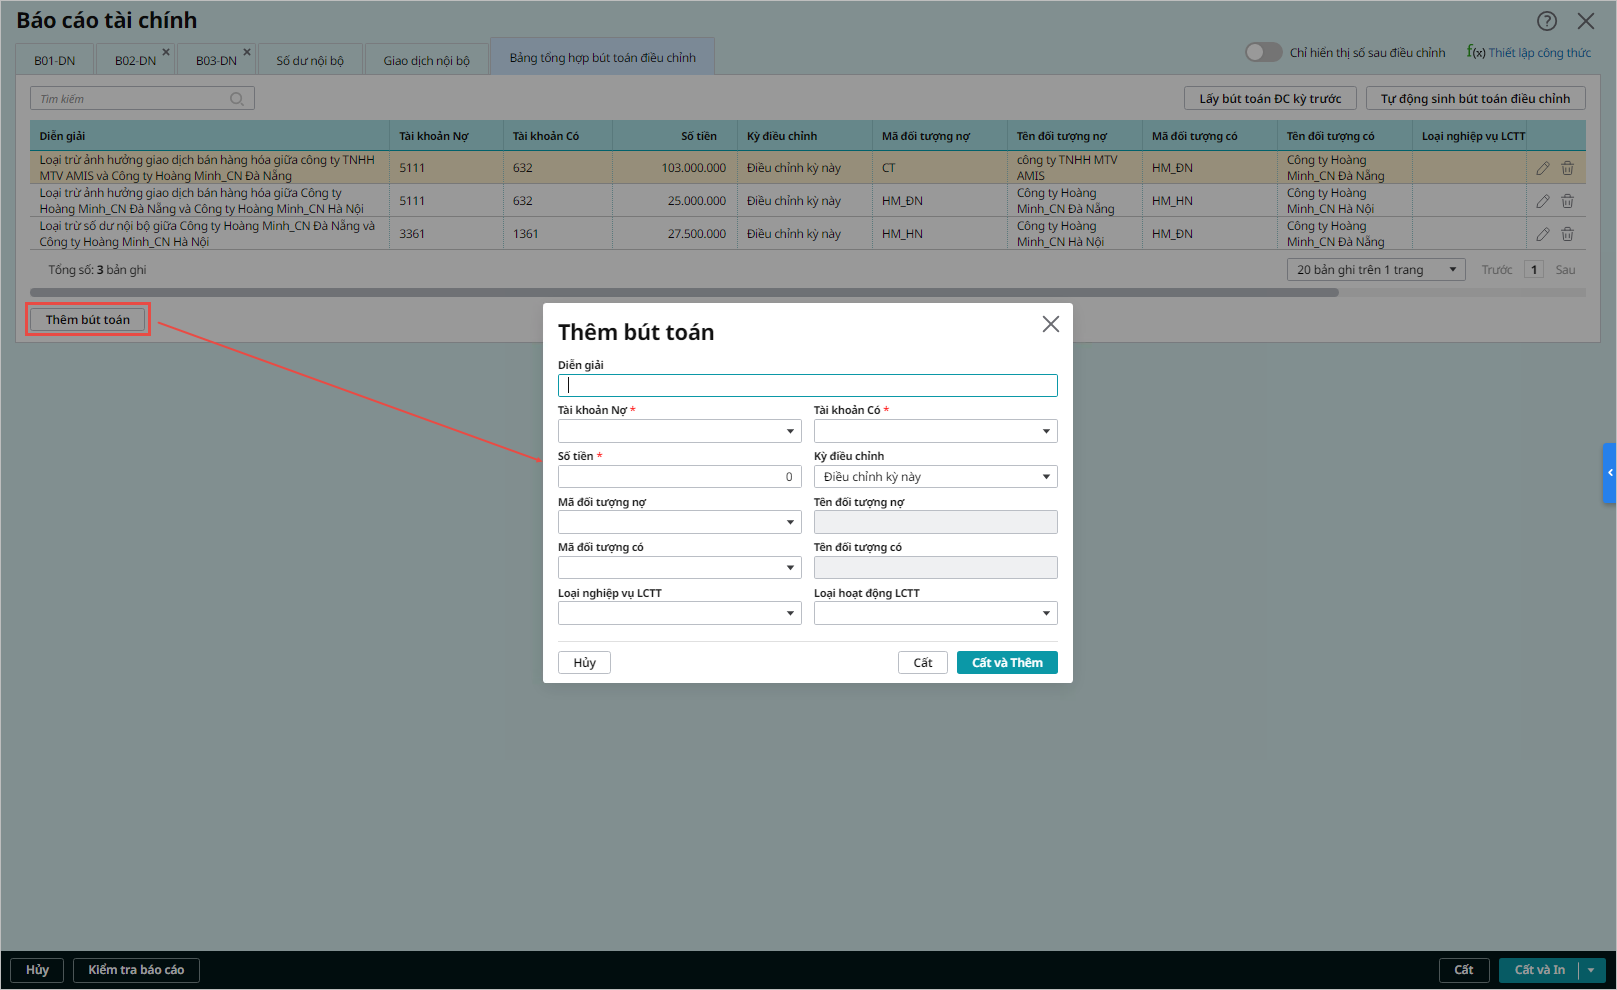The width and height of the screenshot is (1617, 990).
Task: Click edit pencil for the 25.000.000 entry
Action: (x=1543, y=201)
